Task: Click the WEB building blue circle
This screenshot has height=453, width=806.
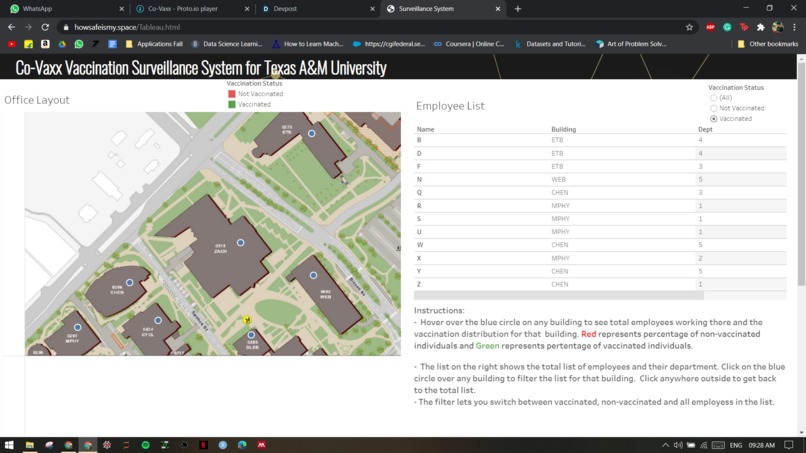Action: [313, 276]
